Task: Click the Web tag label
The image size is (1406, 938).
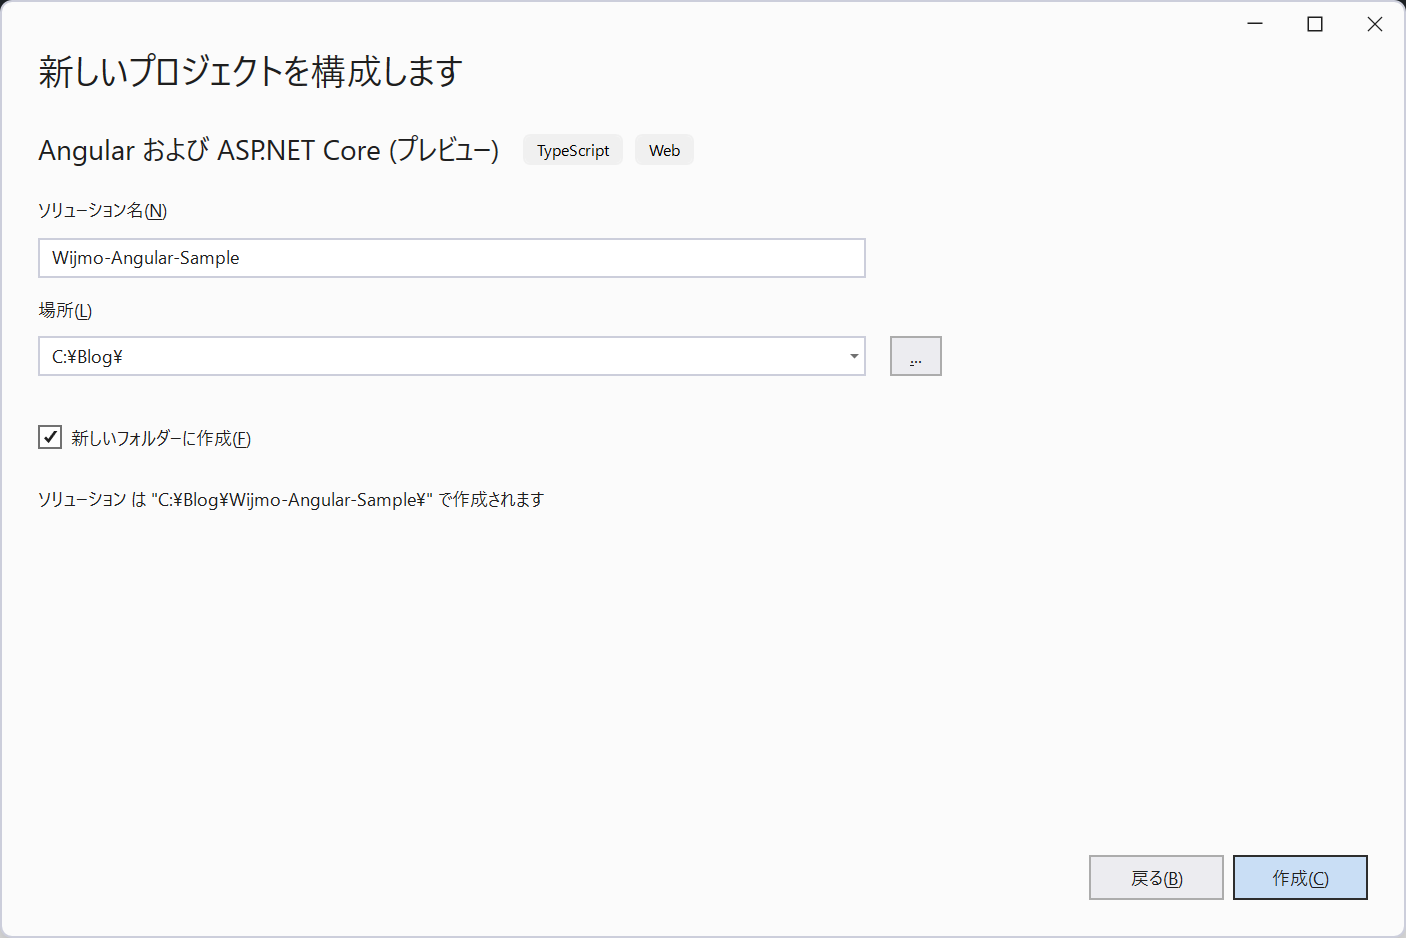Action: [664, 150]
